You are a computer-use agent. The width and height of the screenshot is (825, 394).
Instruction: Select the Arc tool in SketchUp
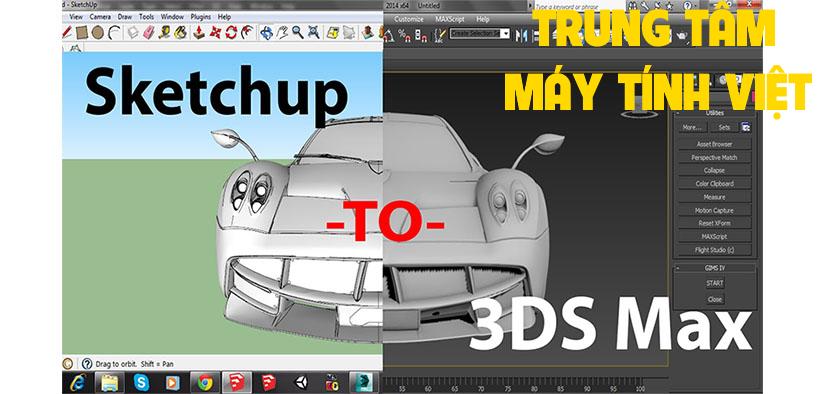[114, 33]
